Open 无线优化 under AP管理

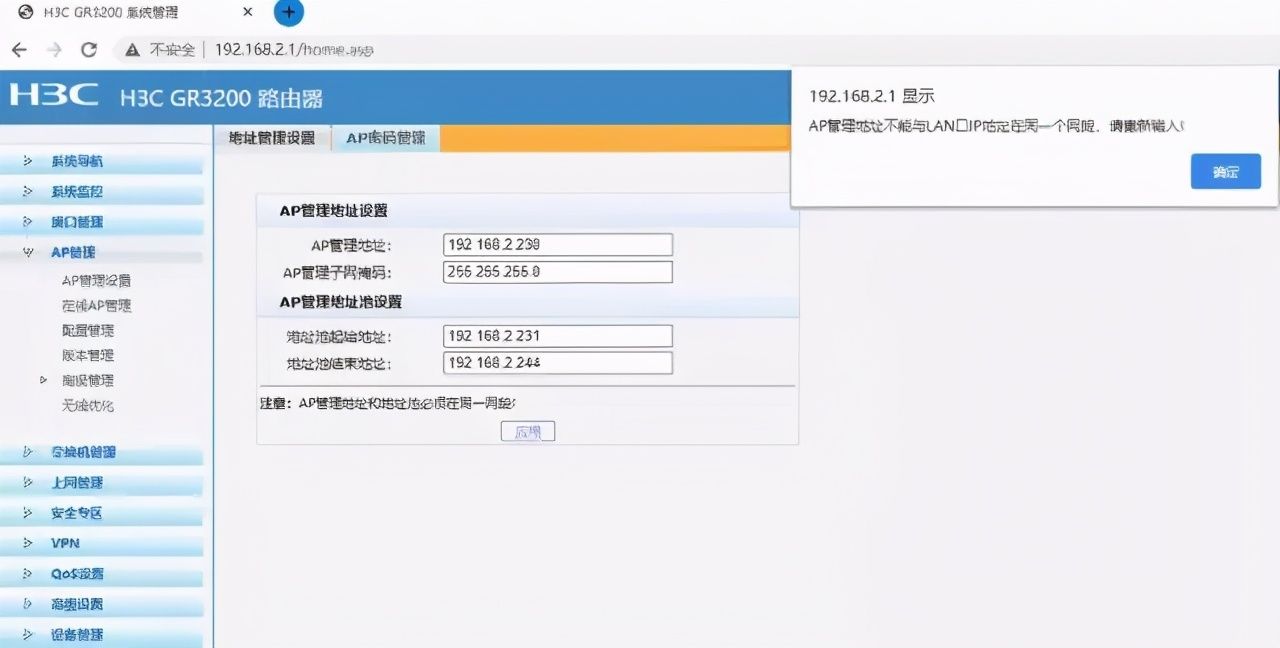(88, 406)
